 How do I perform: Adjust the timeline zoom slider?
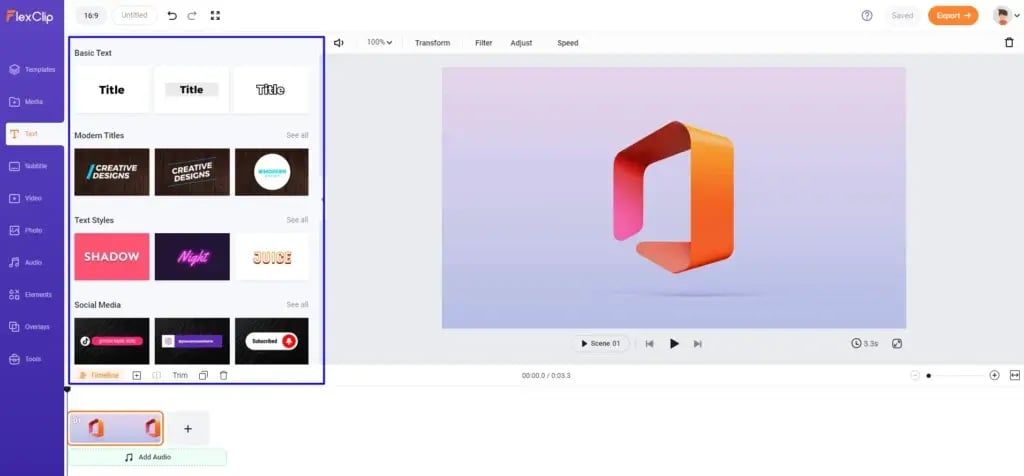click(929, 375)
